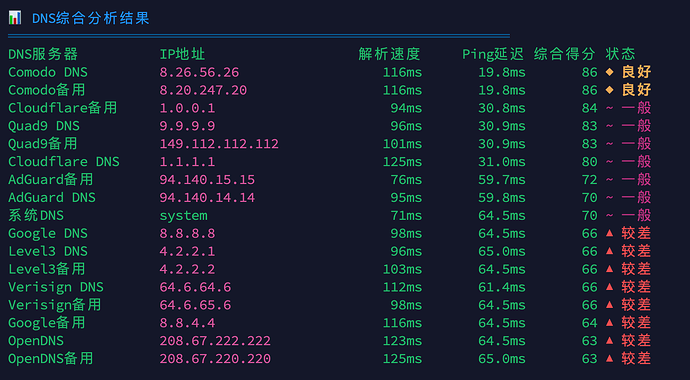Select IP address 94.140.14.14
The height and width of the screenshot is (380, 690).
point(207,197)
